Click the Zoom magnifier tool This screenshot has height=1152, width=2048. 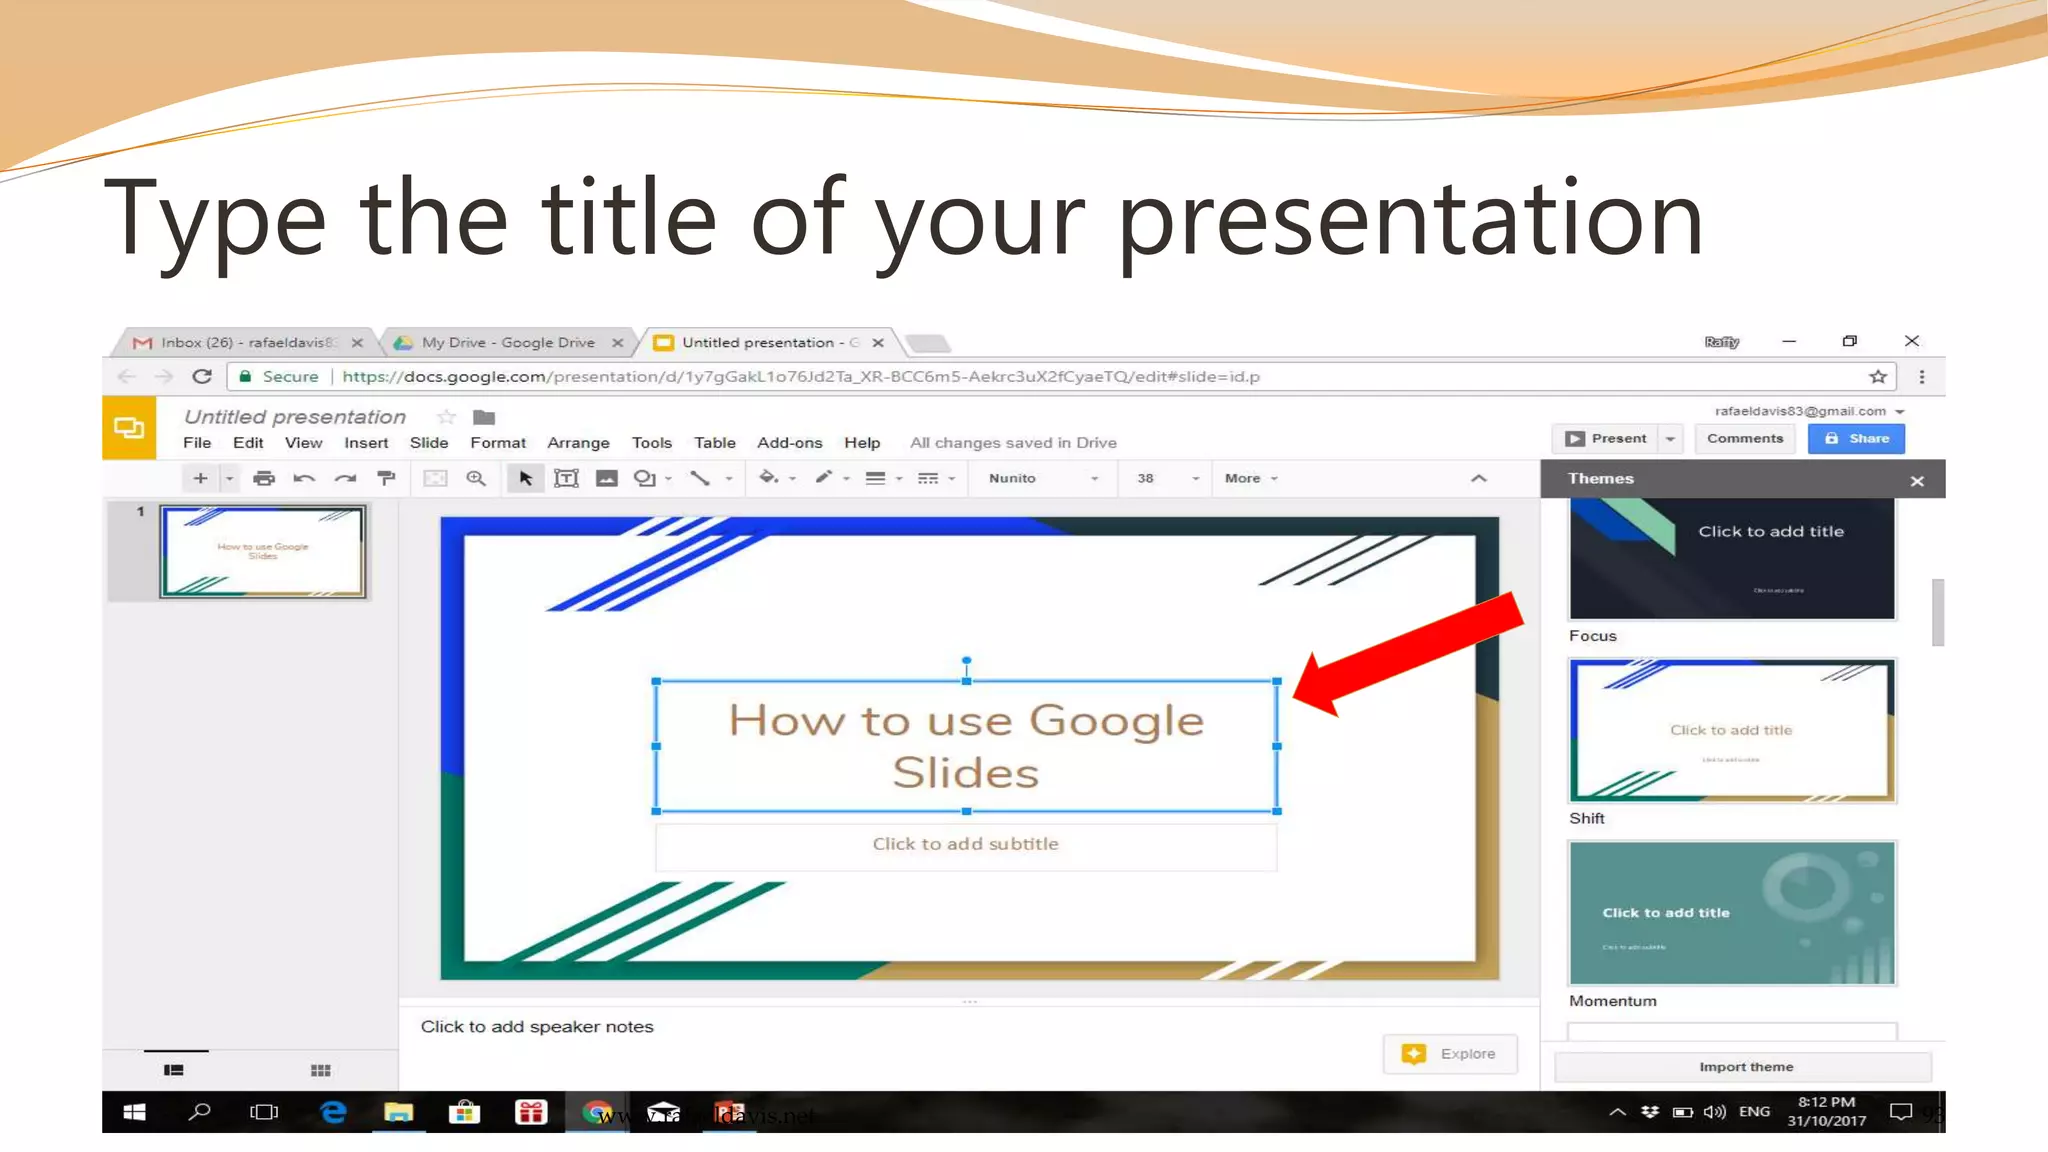point(476,478)
